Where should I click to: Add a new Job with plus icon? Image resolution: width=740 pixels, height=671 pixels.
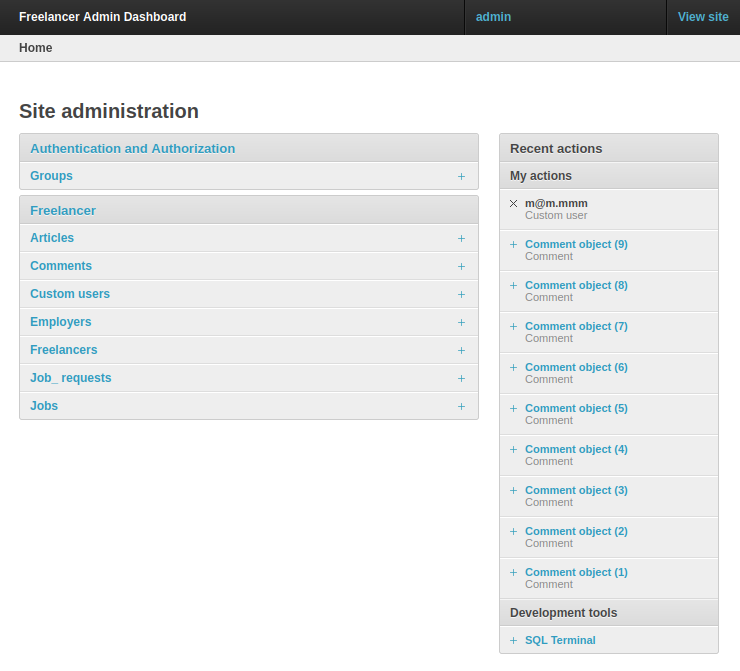pyautogui.click(x=461, y=406)
